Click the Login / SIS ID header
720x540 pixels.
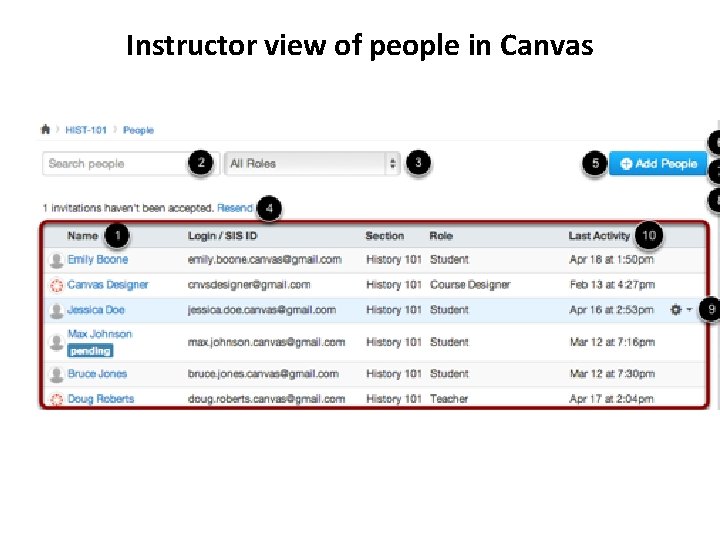pos(223,236)
